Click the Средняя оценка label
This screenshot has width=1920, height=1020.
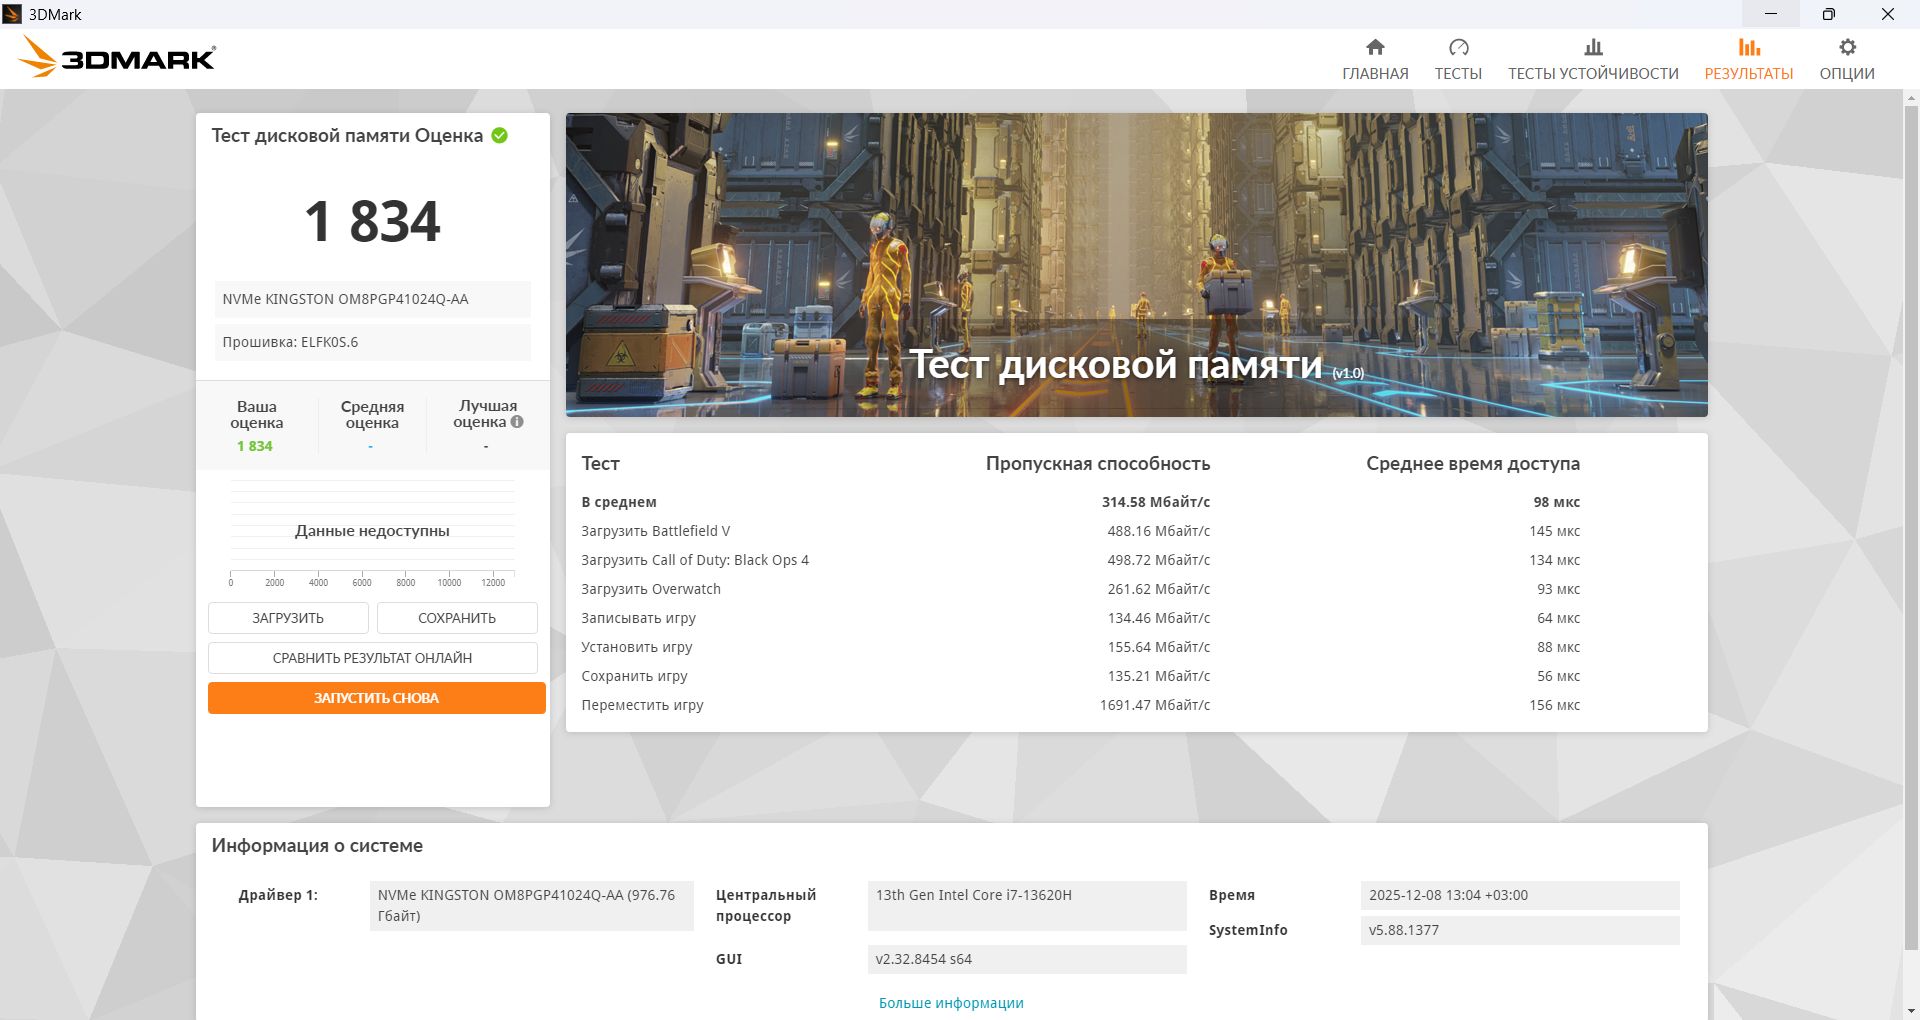click(x=372, y=414)
